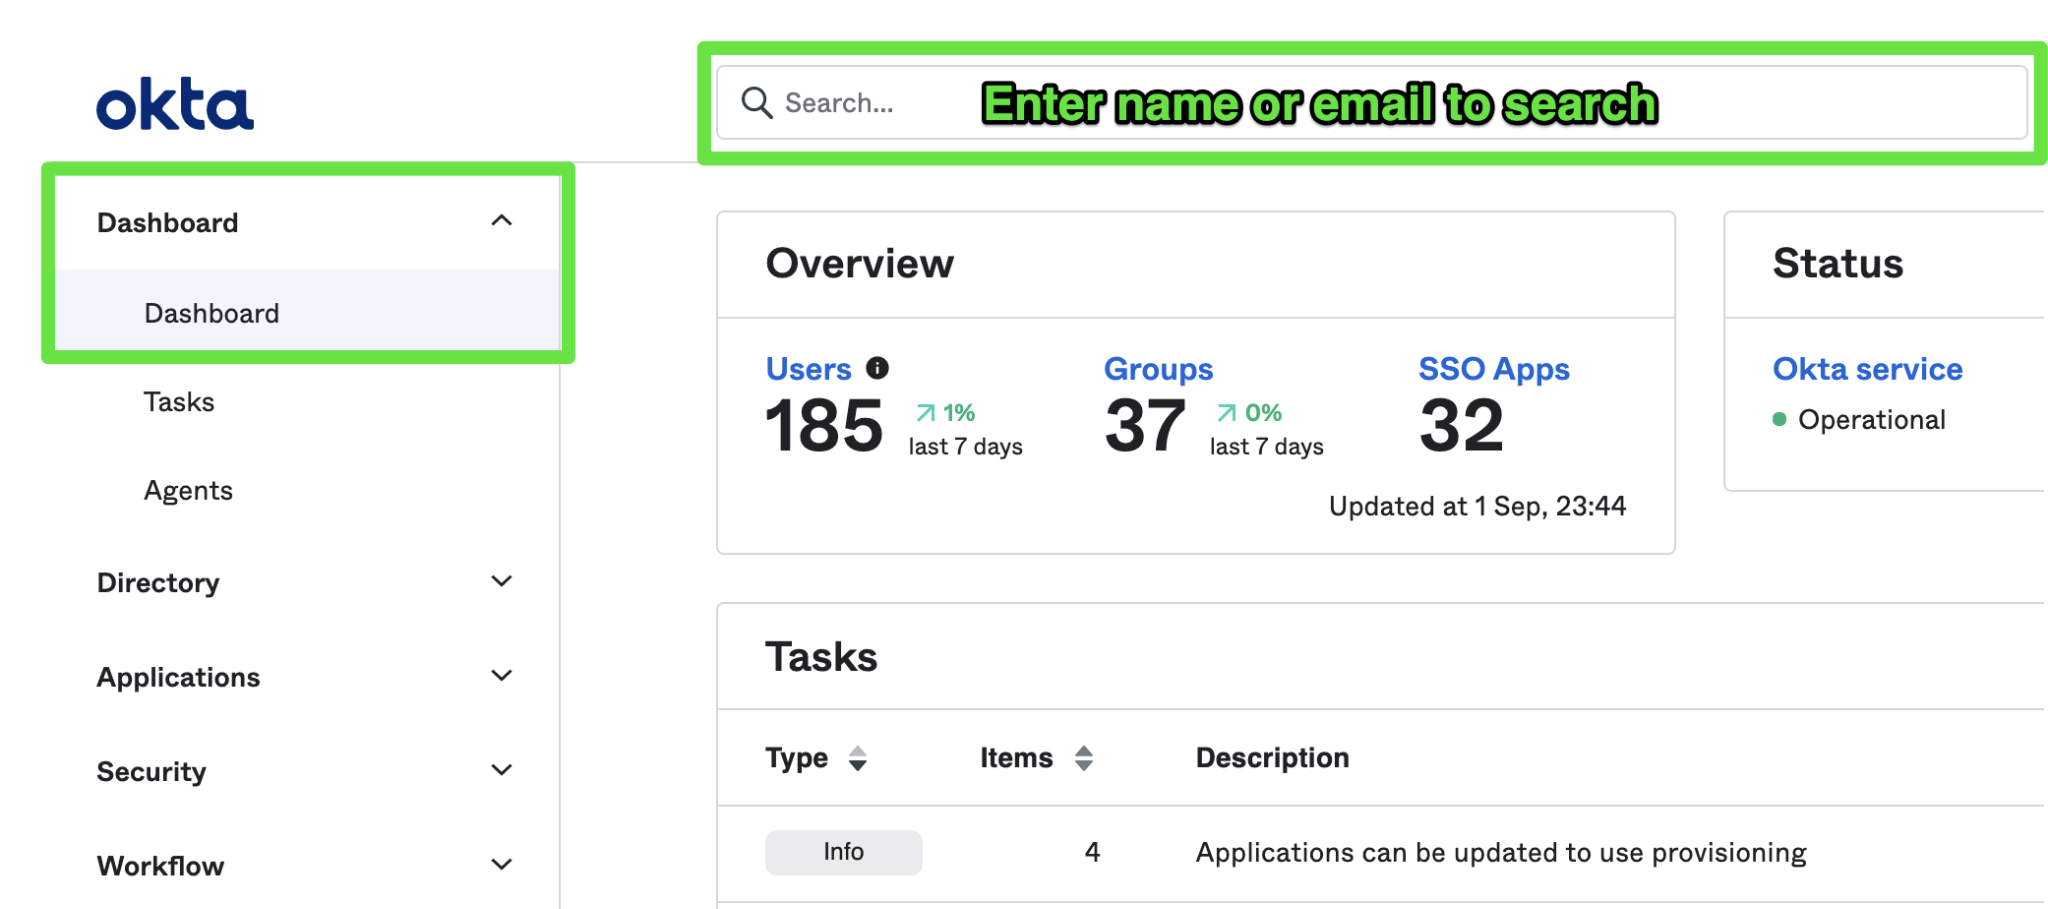Screen dimensions: 2048x909
Task: Click the Description column header
Action: (1272, 758)
